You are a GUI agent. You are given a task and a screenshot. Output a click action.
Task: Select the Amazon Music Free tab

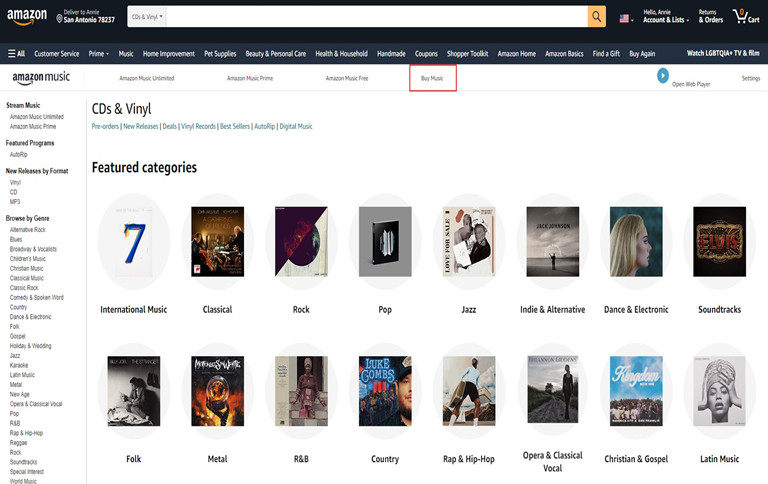point(347,78)
